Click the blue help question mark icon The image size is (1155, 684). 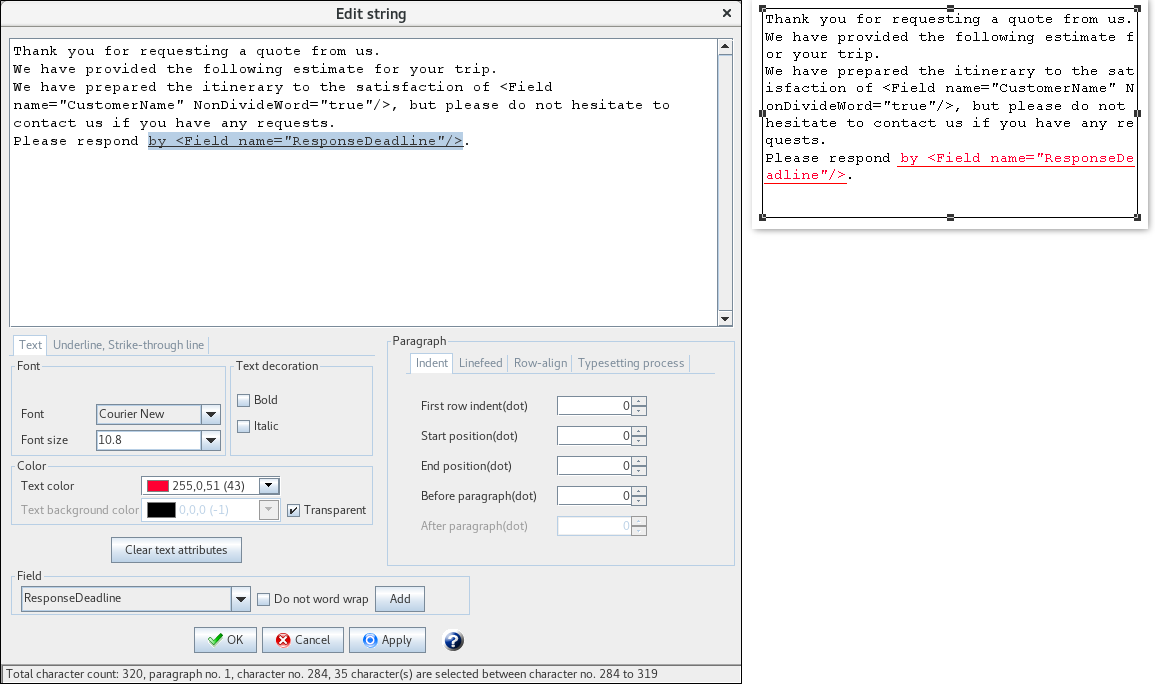click(x=454, y=641)
